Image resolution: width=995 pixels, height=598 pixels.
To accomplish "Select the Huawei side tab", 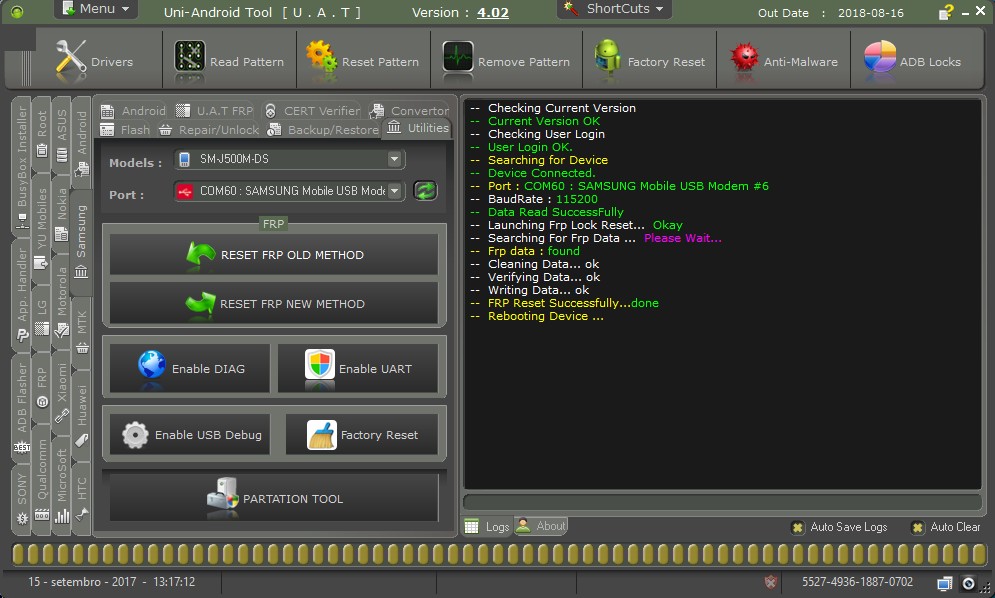I will pyautogui.click(x=82, y=415).
